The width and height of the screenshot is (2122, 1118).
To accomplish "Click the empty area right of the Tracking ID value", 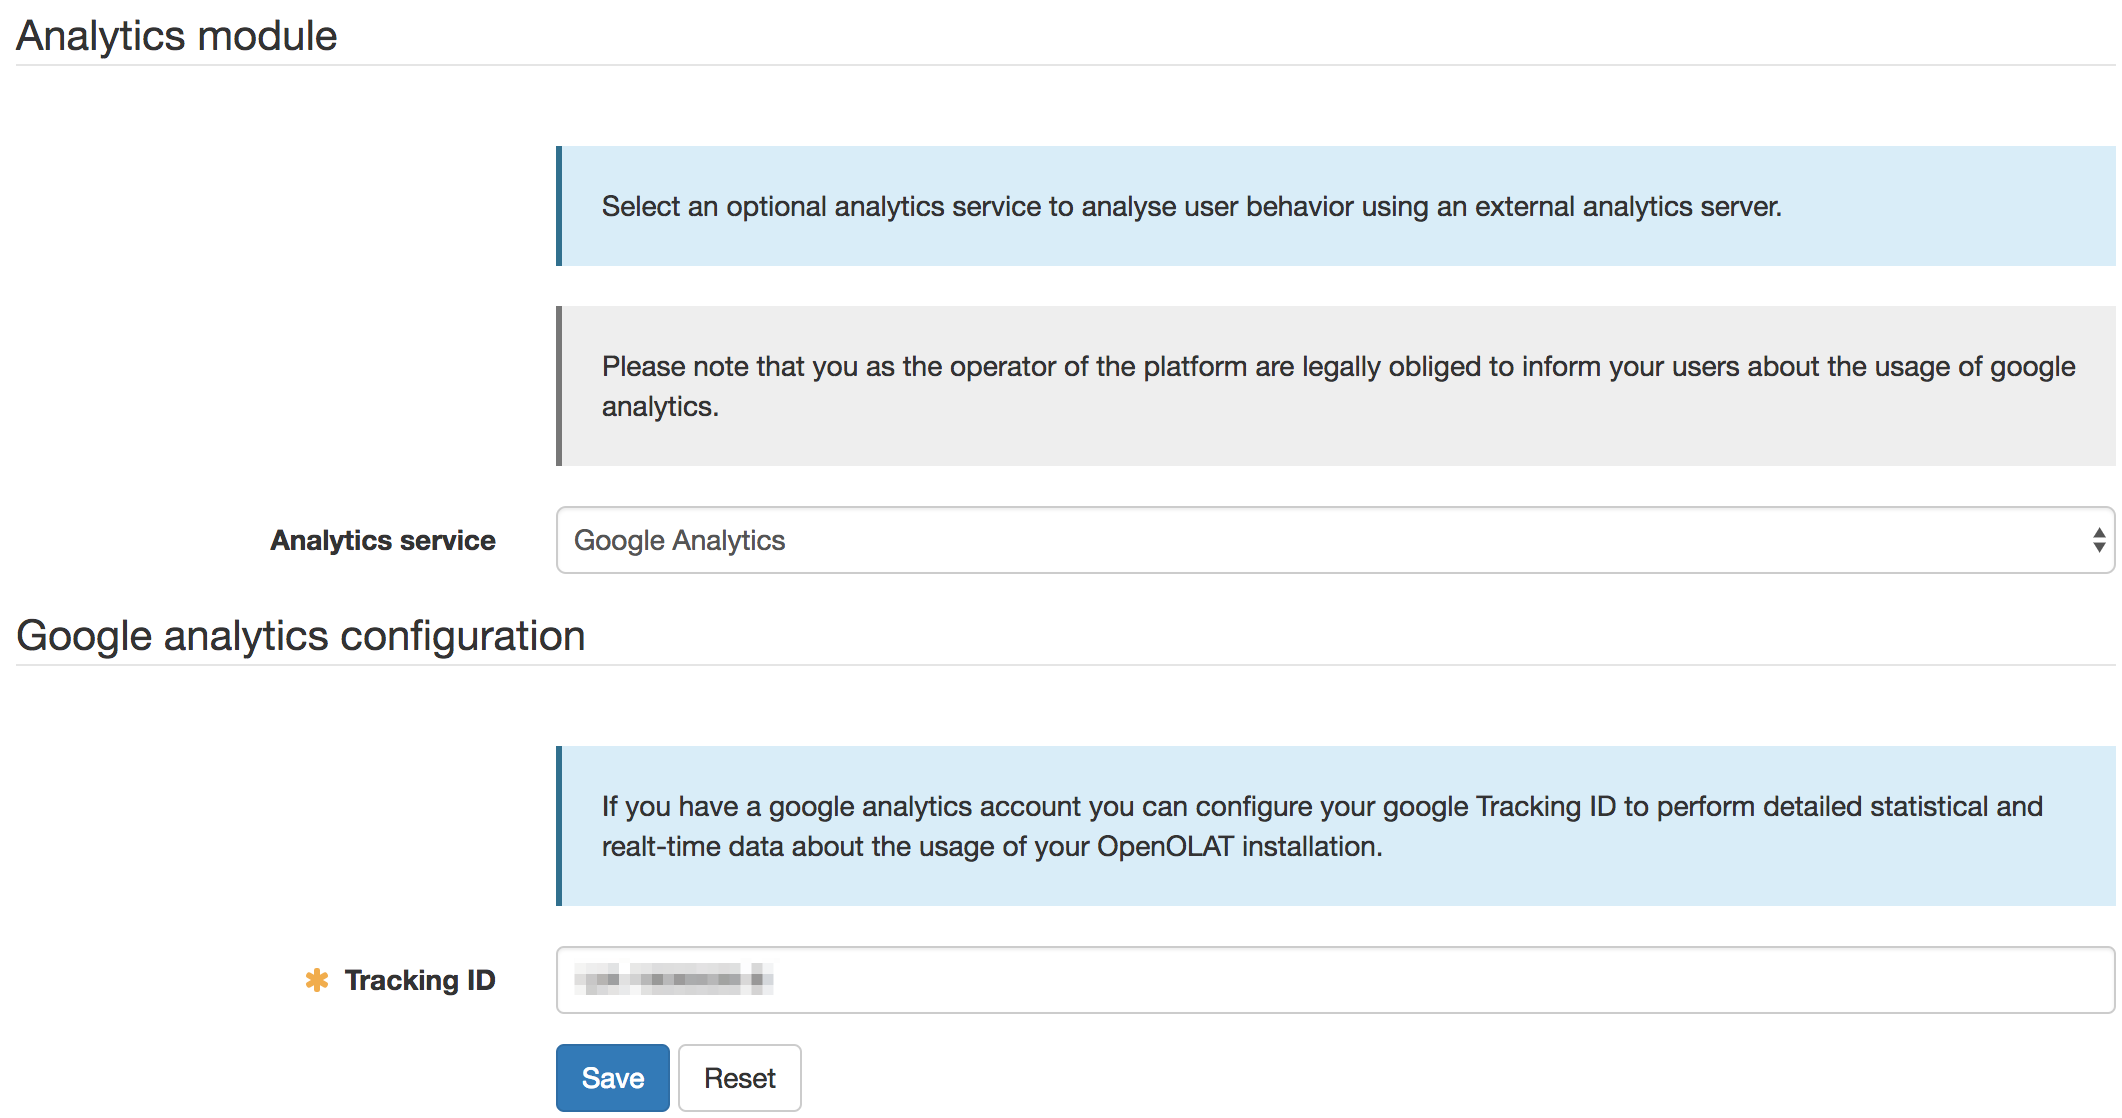I will click(1440, 980).
